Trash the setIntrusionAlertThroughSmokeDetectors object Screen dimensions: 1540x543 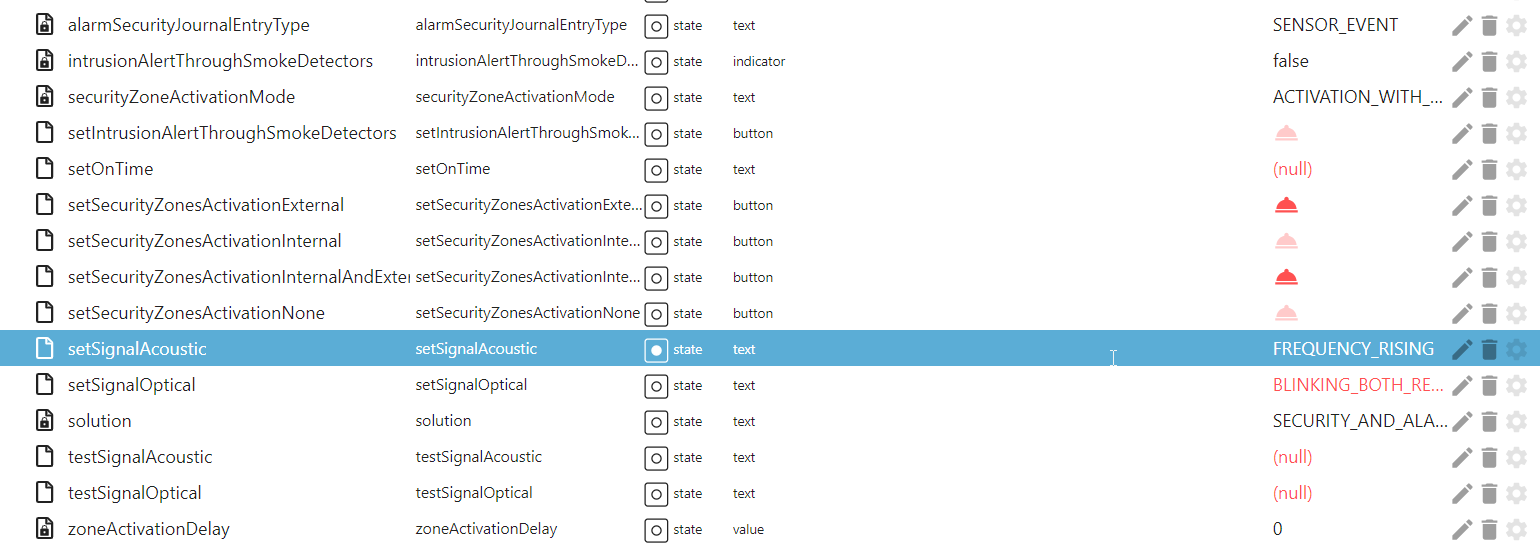[1489, 133]
